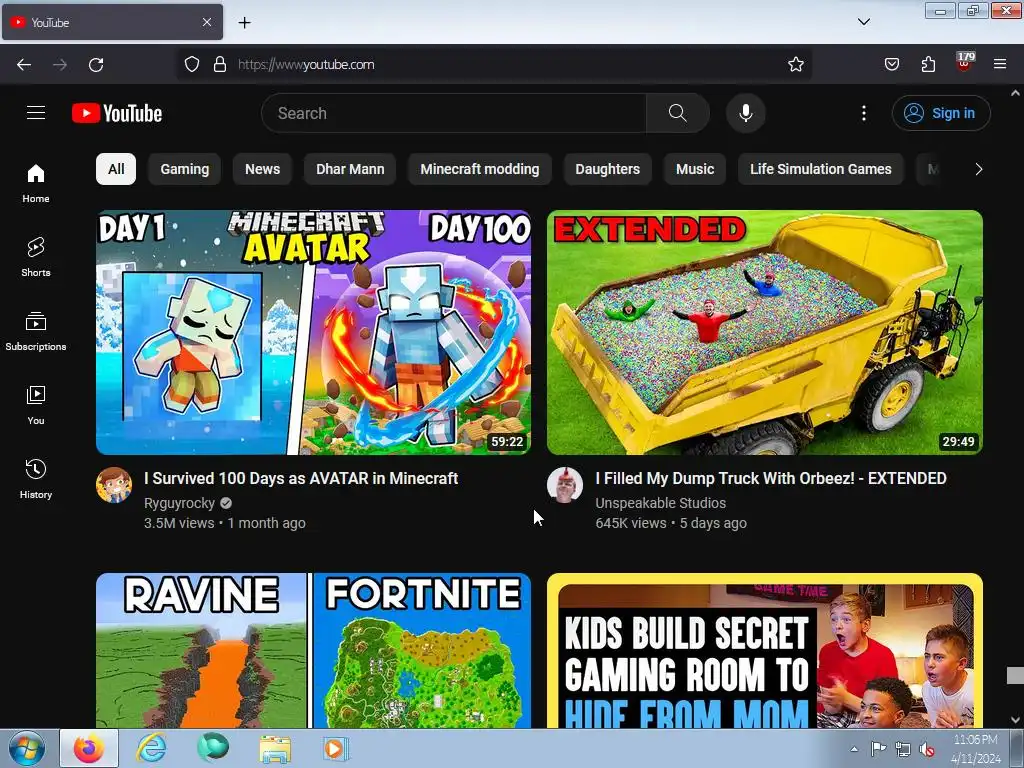Open the YouTube hamburger guide menu
Screen dimensions: 1024x768
click(36, 113)
